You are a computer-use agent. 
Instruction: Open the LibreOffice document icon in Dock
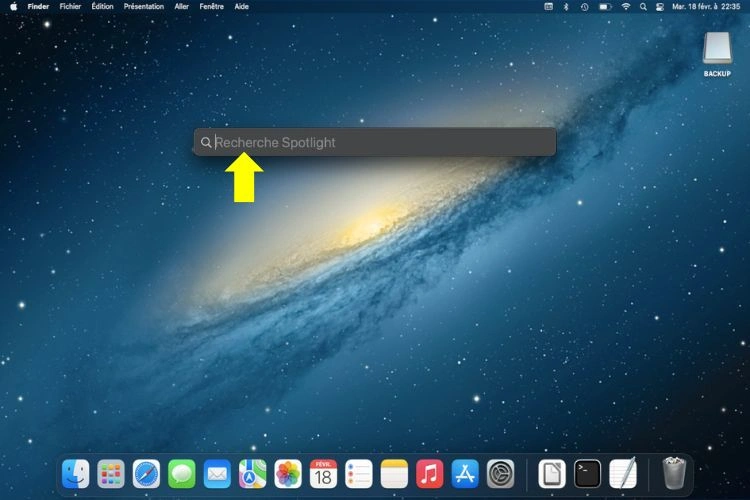tap(552, 474)
